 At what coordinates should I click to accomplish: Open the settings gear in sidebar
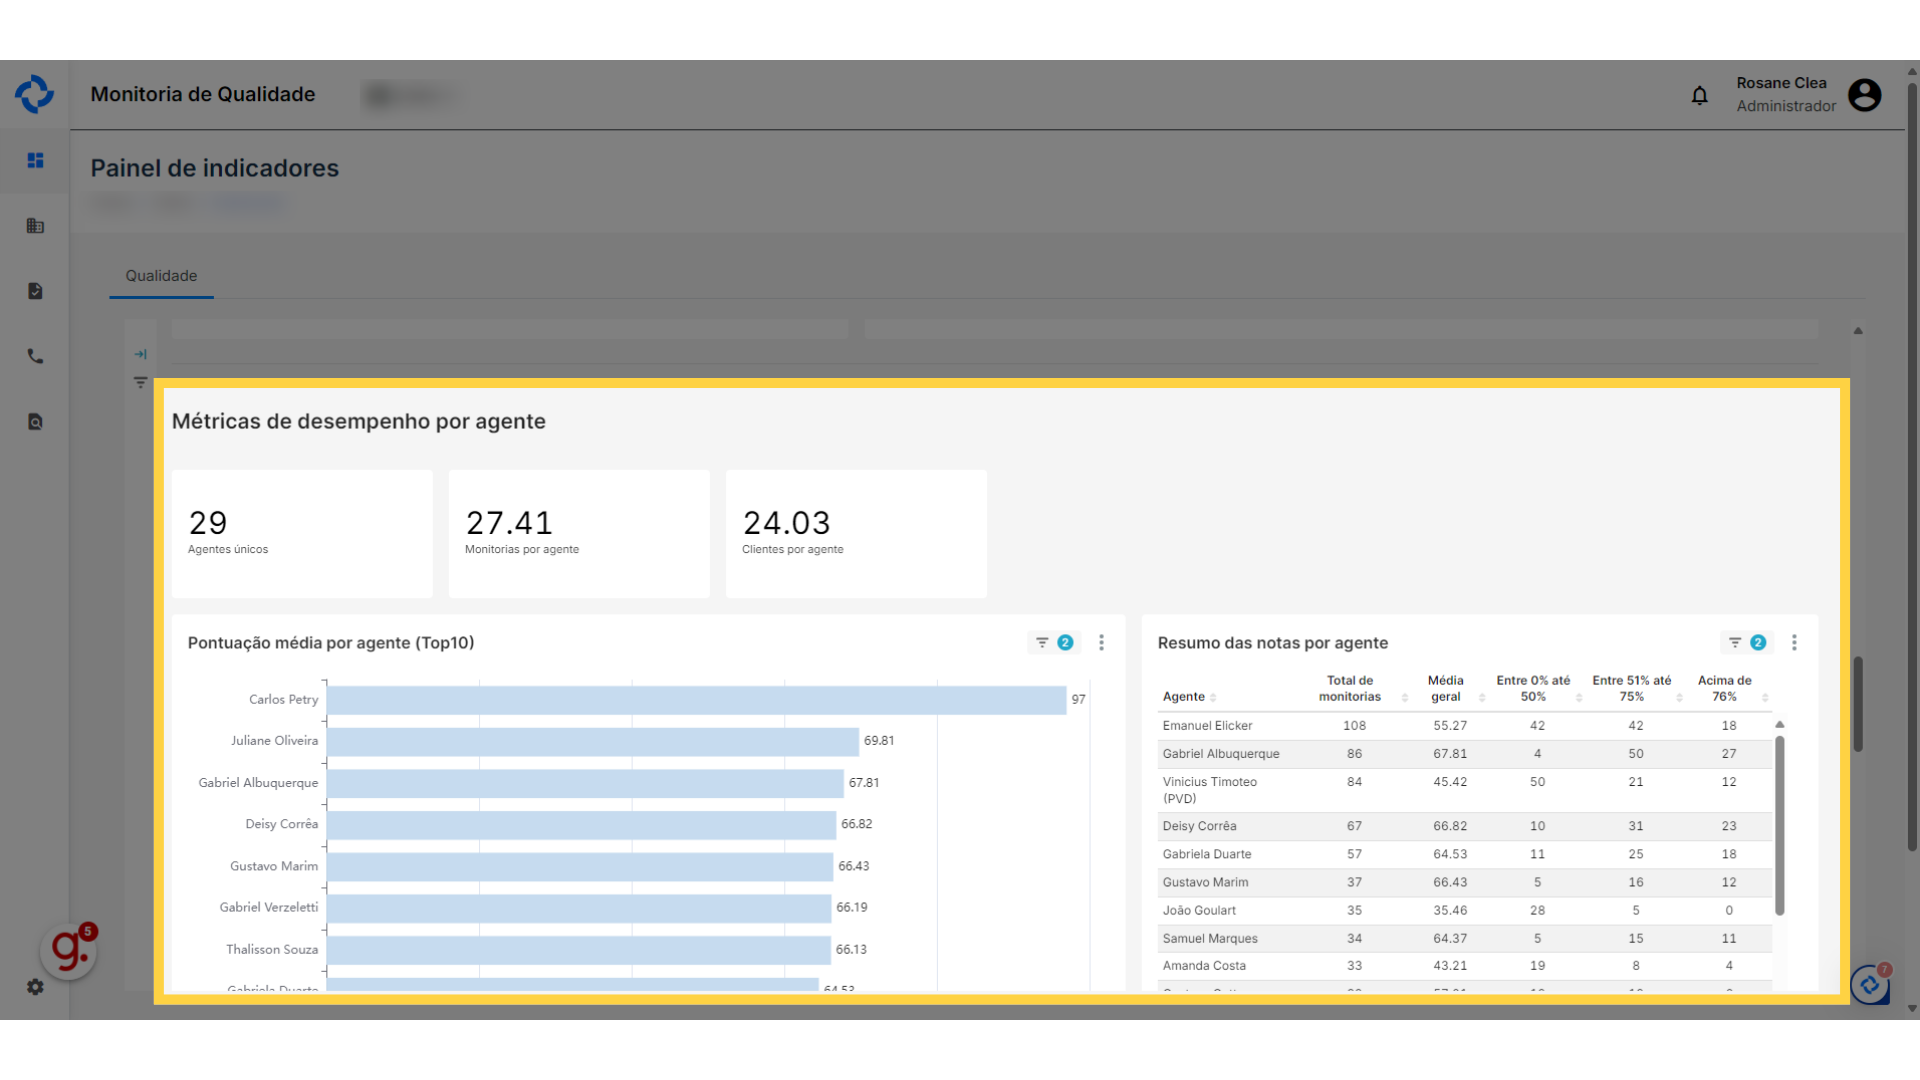tap(35, 987)
